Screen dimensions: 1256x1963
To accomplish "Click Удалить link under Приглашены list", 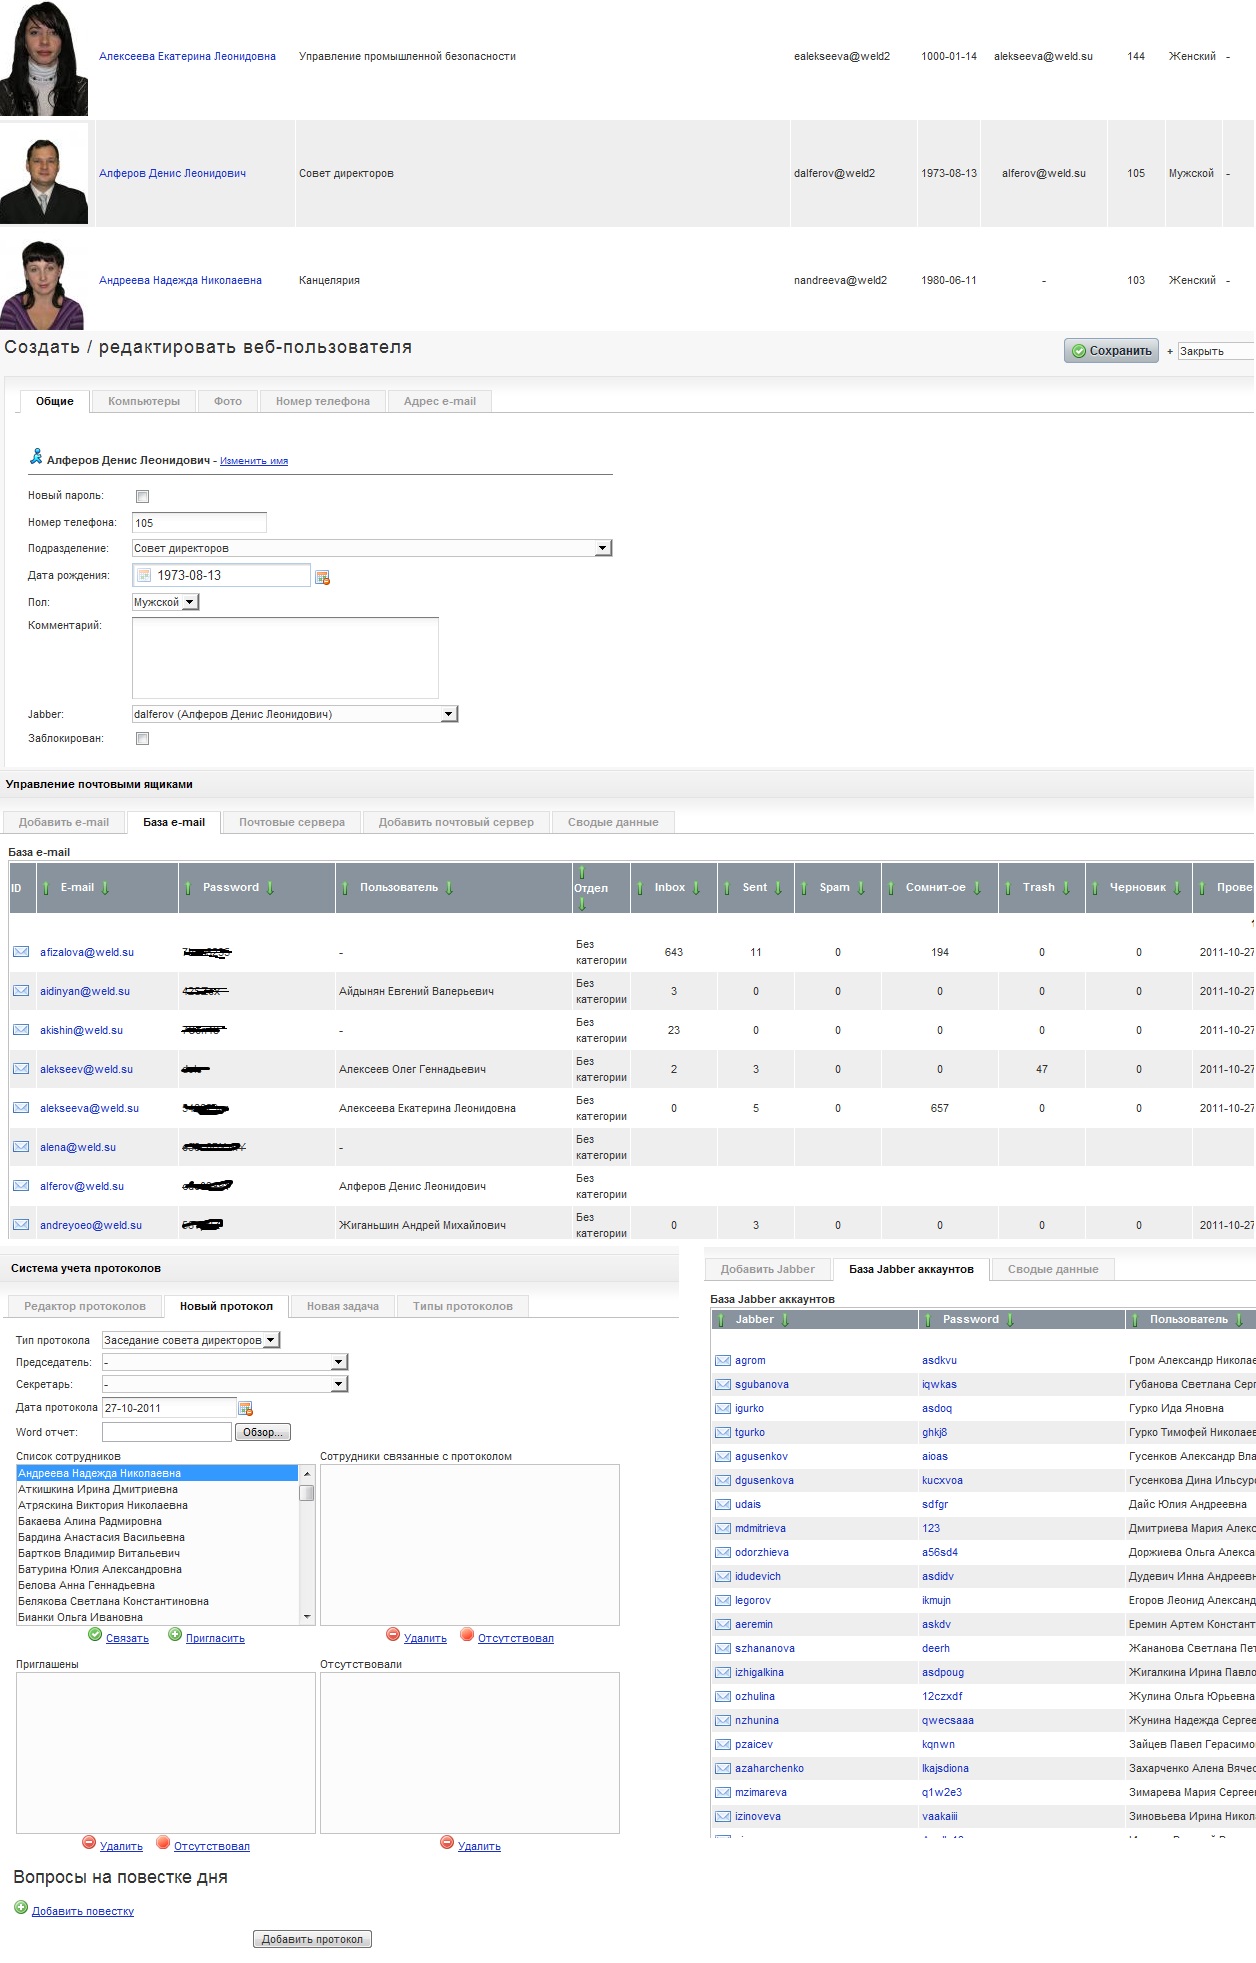I will coord(121,1846).
